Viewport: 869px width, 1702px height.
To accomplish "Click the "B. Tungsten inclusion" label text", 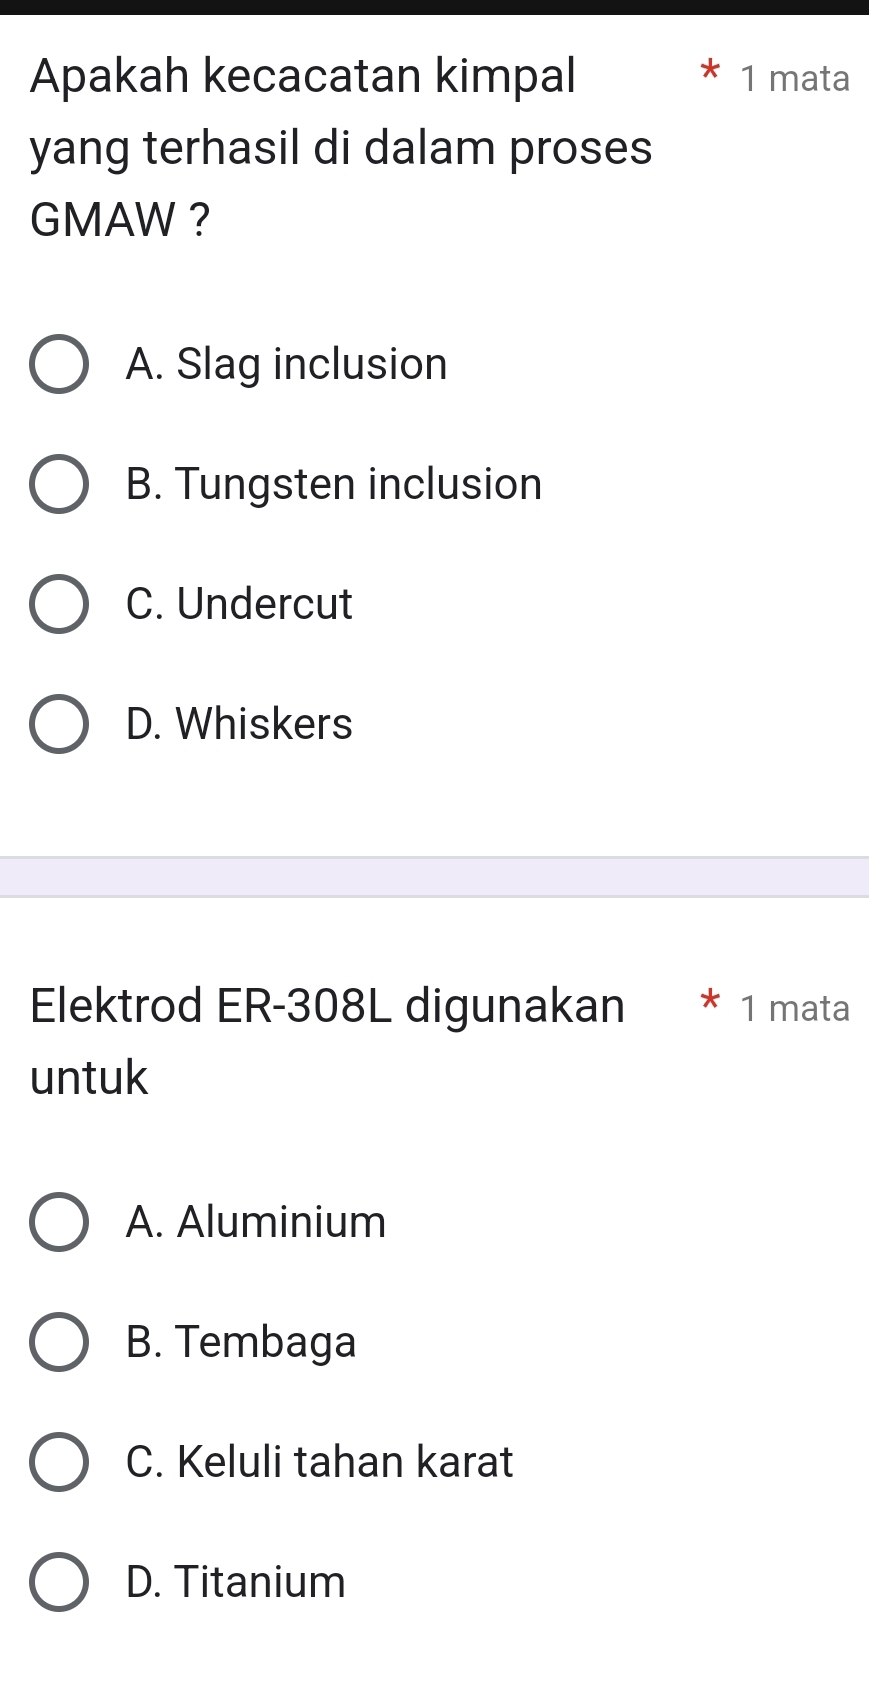I will pos(334,484).
